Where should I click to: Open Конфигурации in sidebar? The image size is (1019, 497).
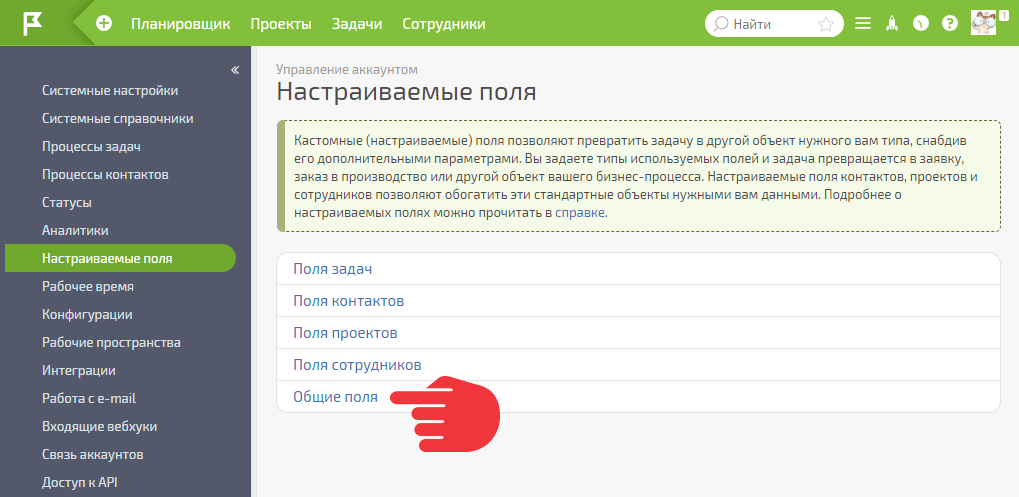click(x=87, y=314)
